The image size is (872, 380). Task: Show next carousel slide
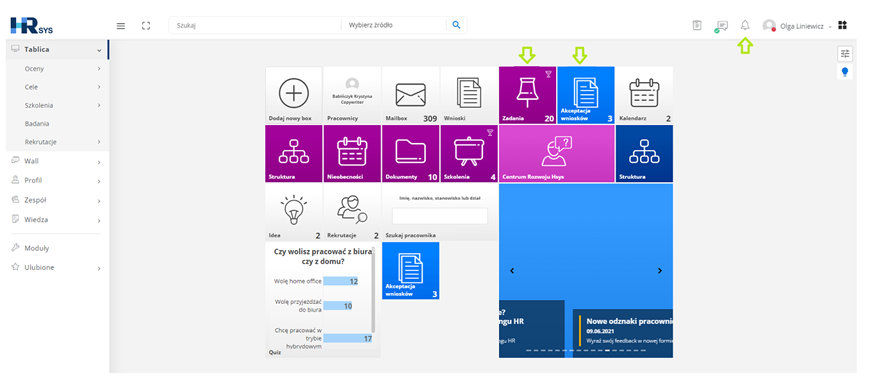point(660,270)
